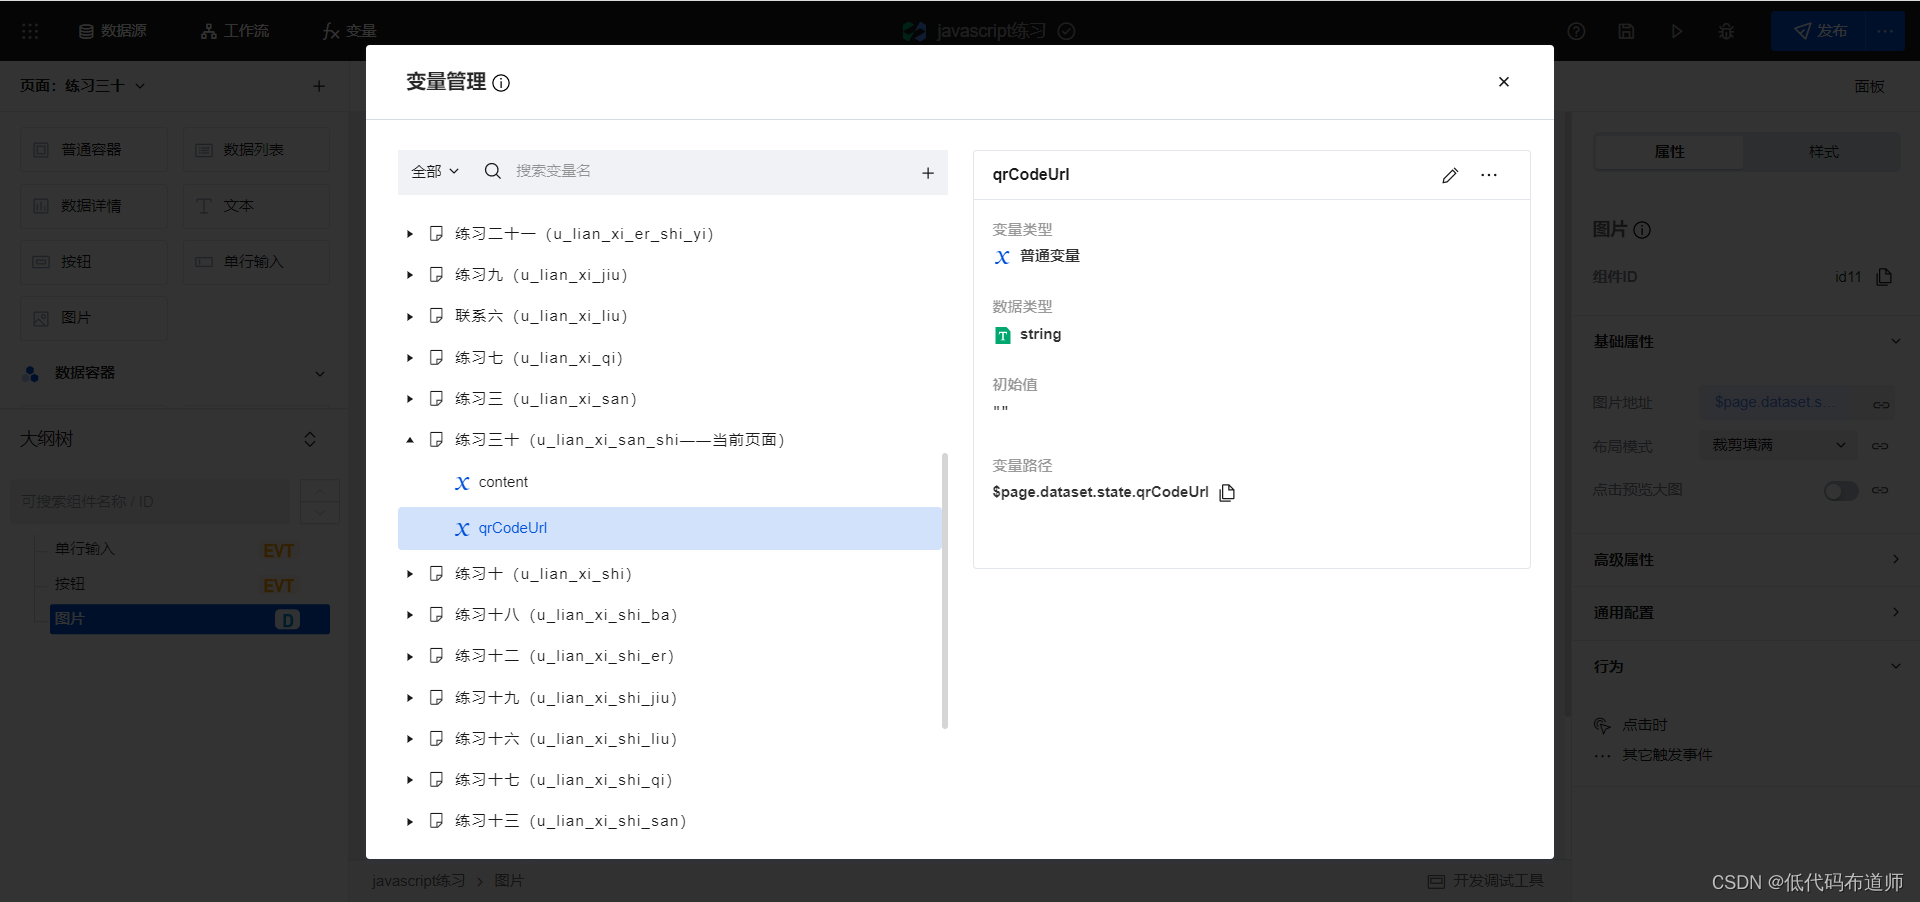Click page icon beside 练习十六
This screenshot has height=902, width=1920.
[x=436, y=739]
